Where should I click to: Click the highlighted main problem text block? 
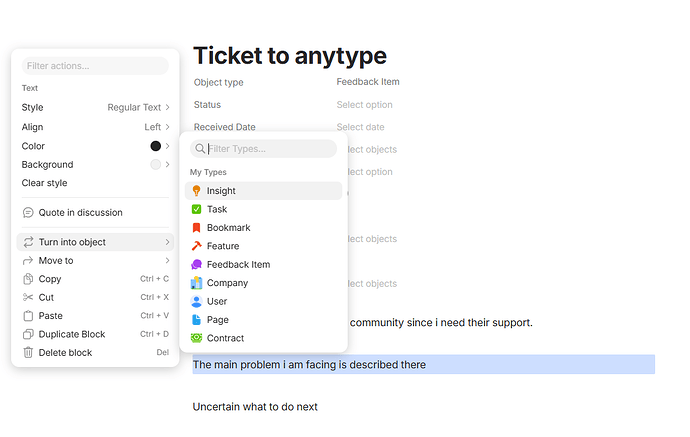click(423, 365)
